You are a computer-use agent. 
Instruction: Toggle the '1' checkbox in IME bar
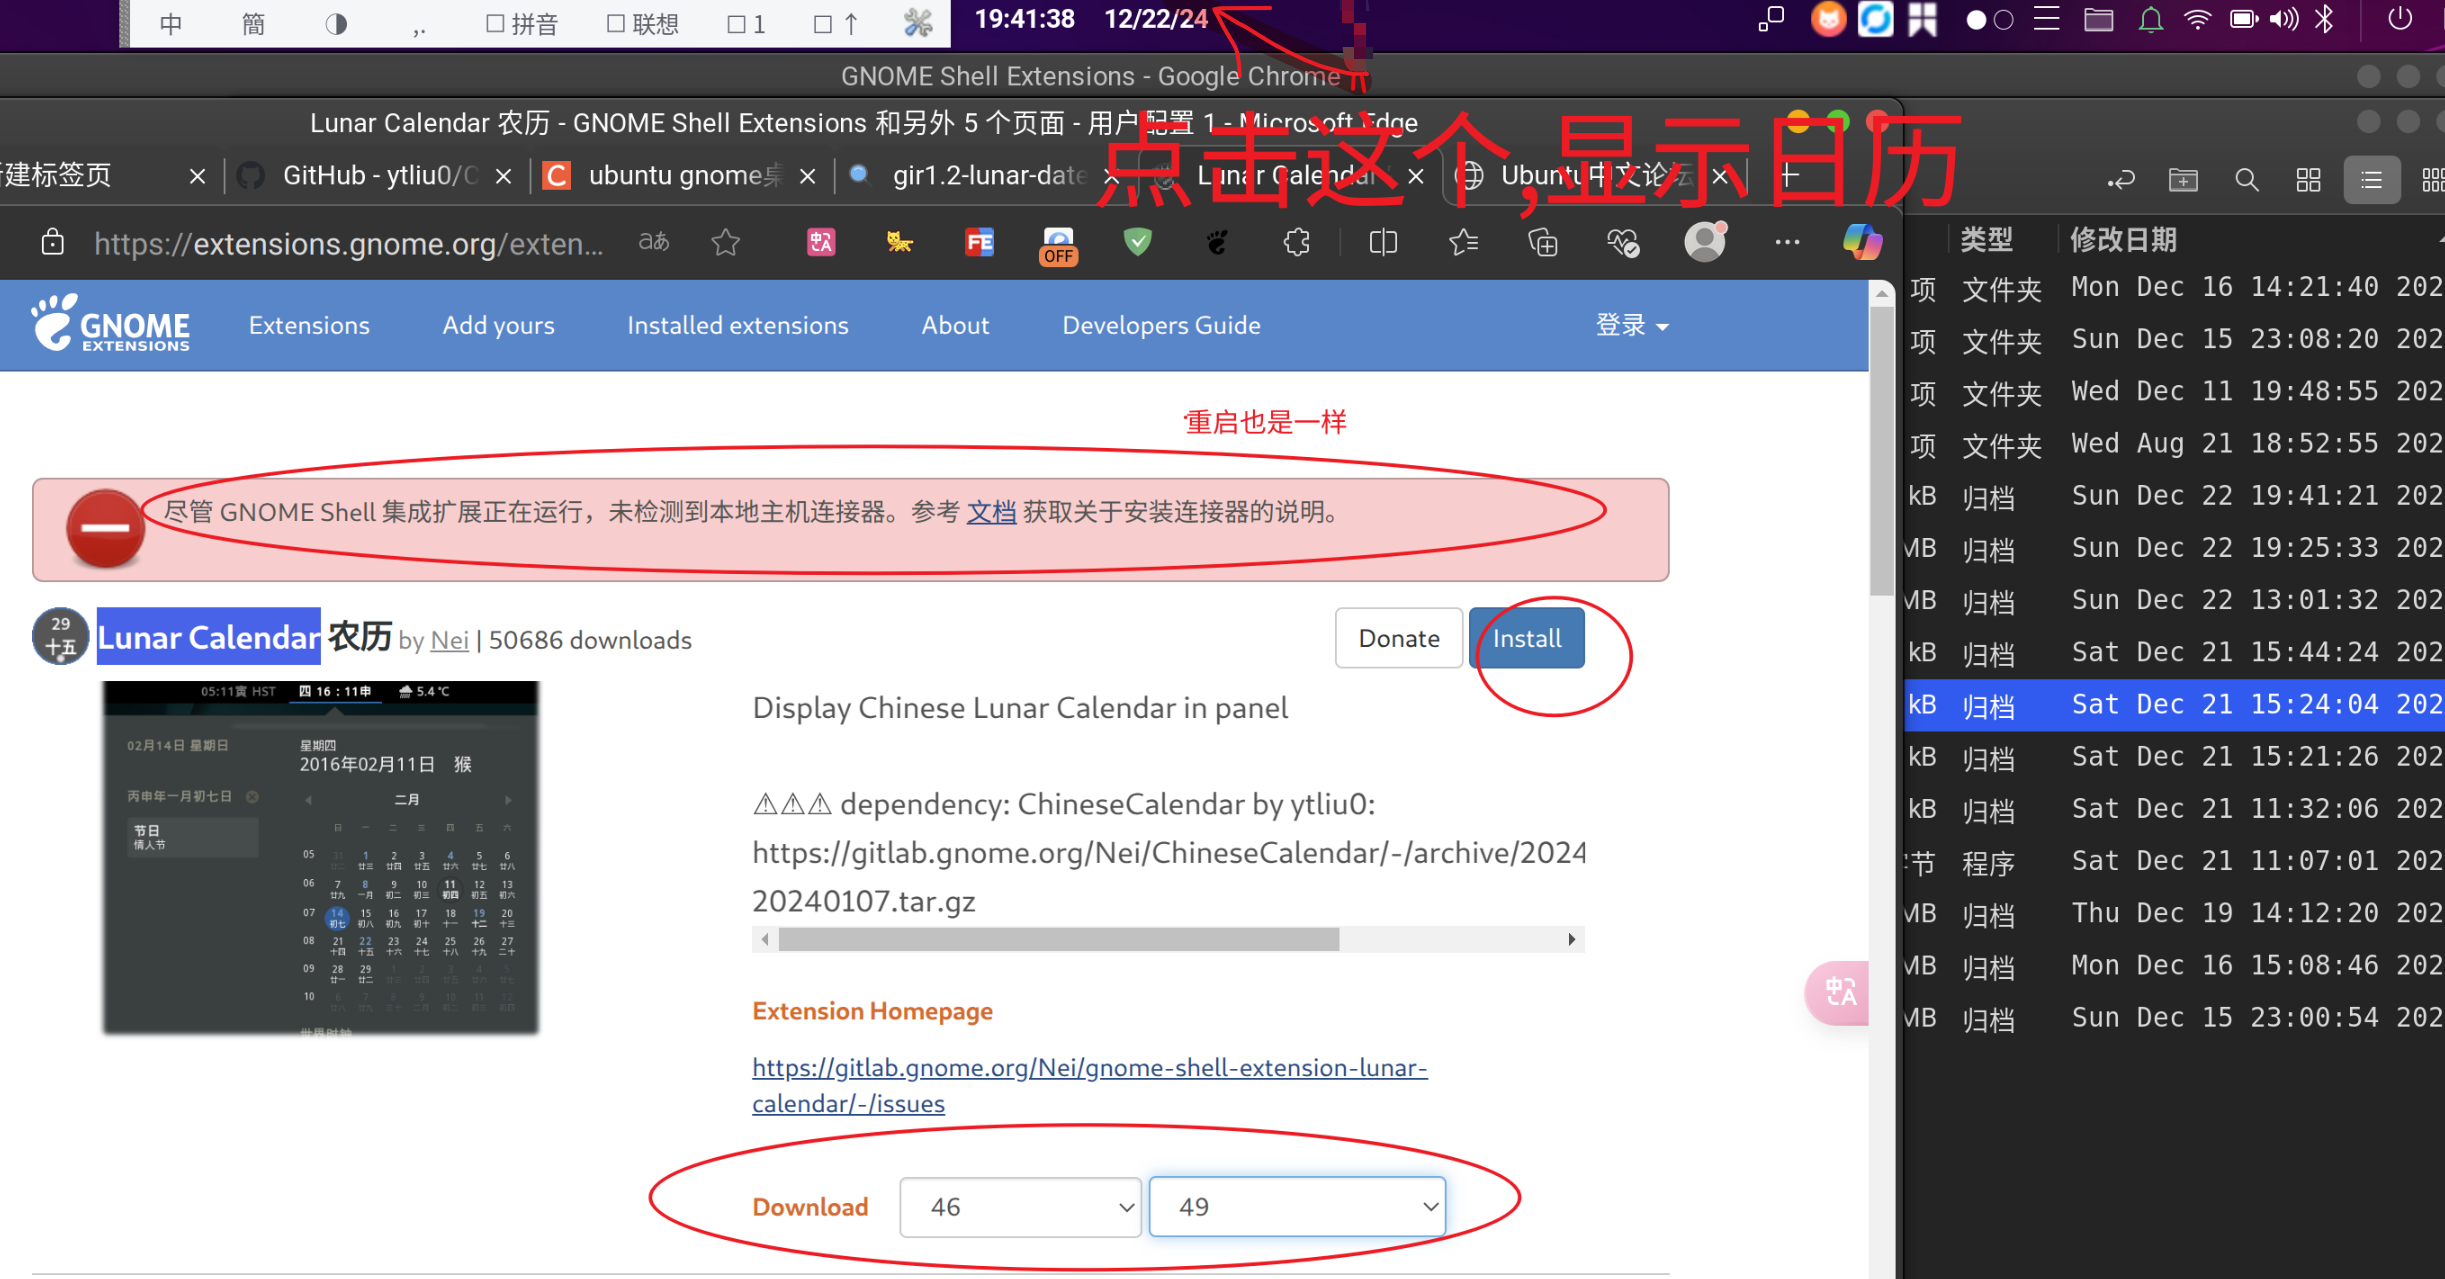pyautogui.click(x=746, y=23)
